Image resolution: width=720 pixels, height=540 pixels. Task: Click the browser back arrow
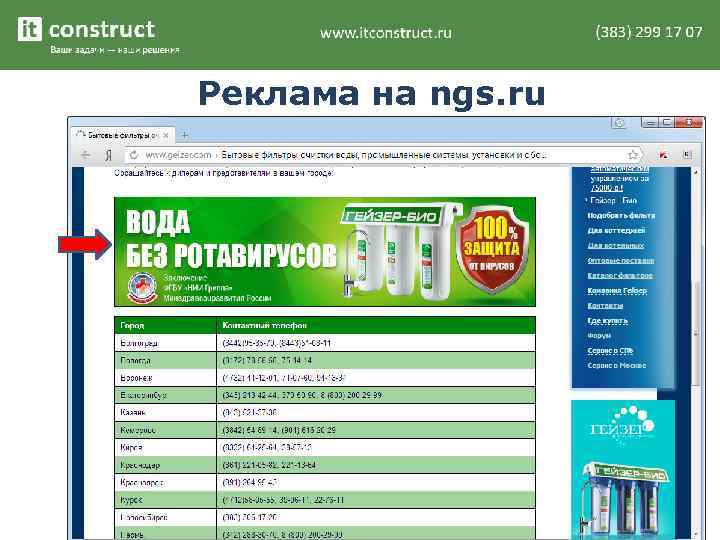click(86, 155)
